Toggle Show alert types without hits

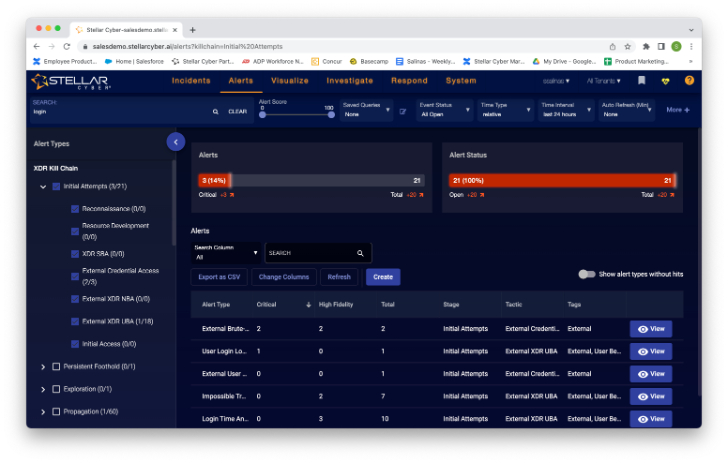coord(587,274)
